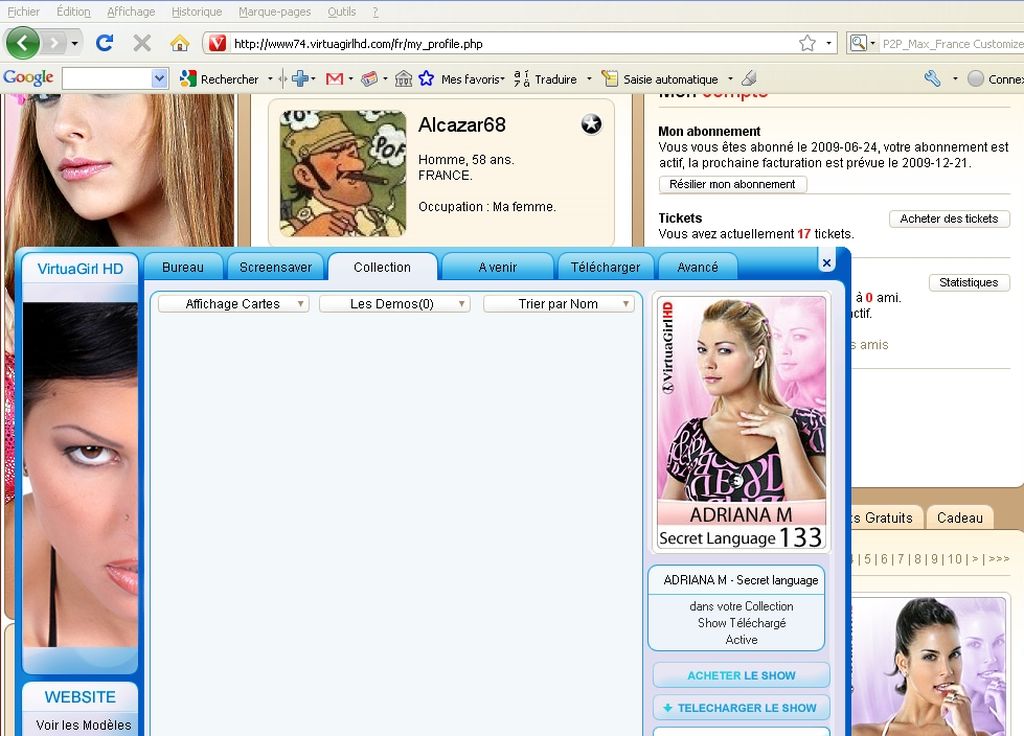Click the blue plus icon in the Google toolbar
Viewport: 1024px width, 736px height.
tap(300, 79)
